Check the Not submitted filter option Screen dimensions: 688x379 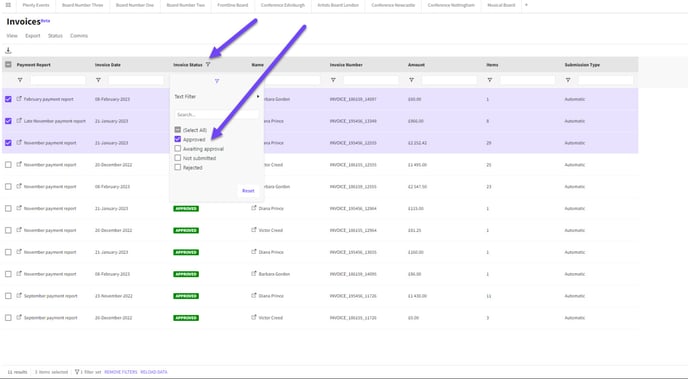(x=178, y=158)
